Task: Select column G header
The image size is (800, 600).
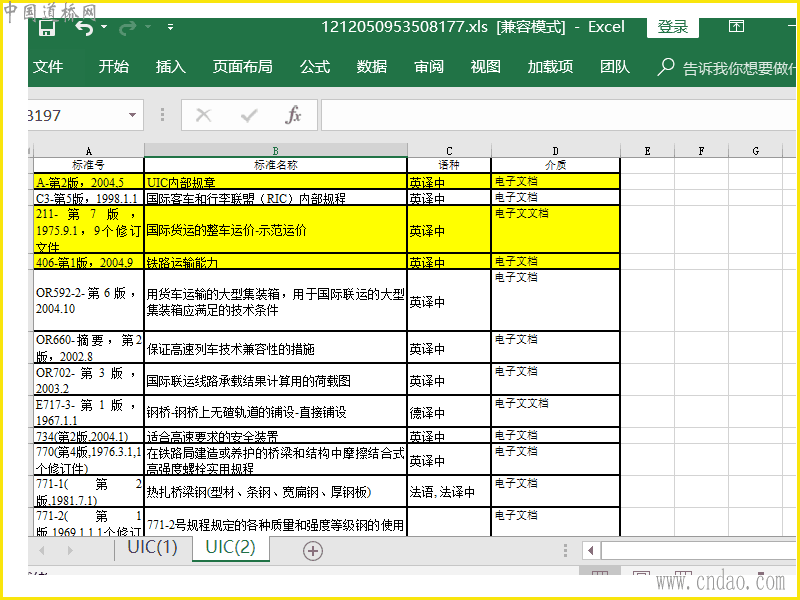Action: coord(756,151)
